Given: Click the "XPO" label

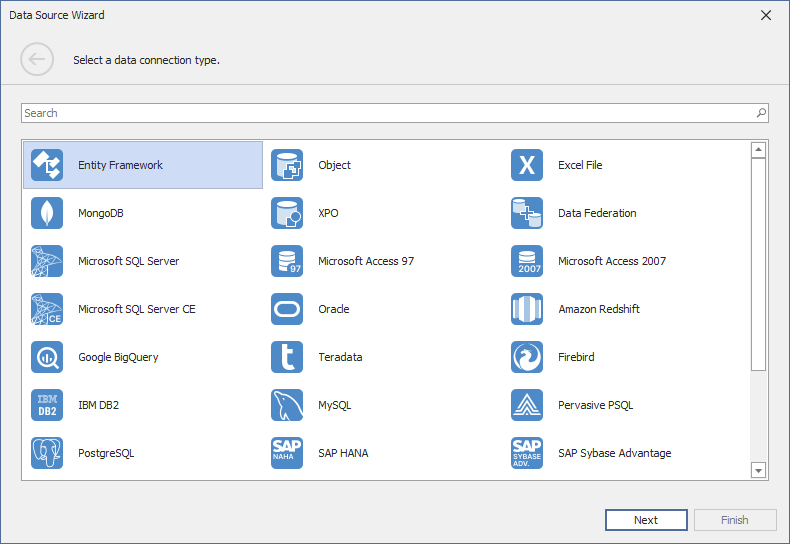Looking at the screenshot, I should point(328,213).
